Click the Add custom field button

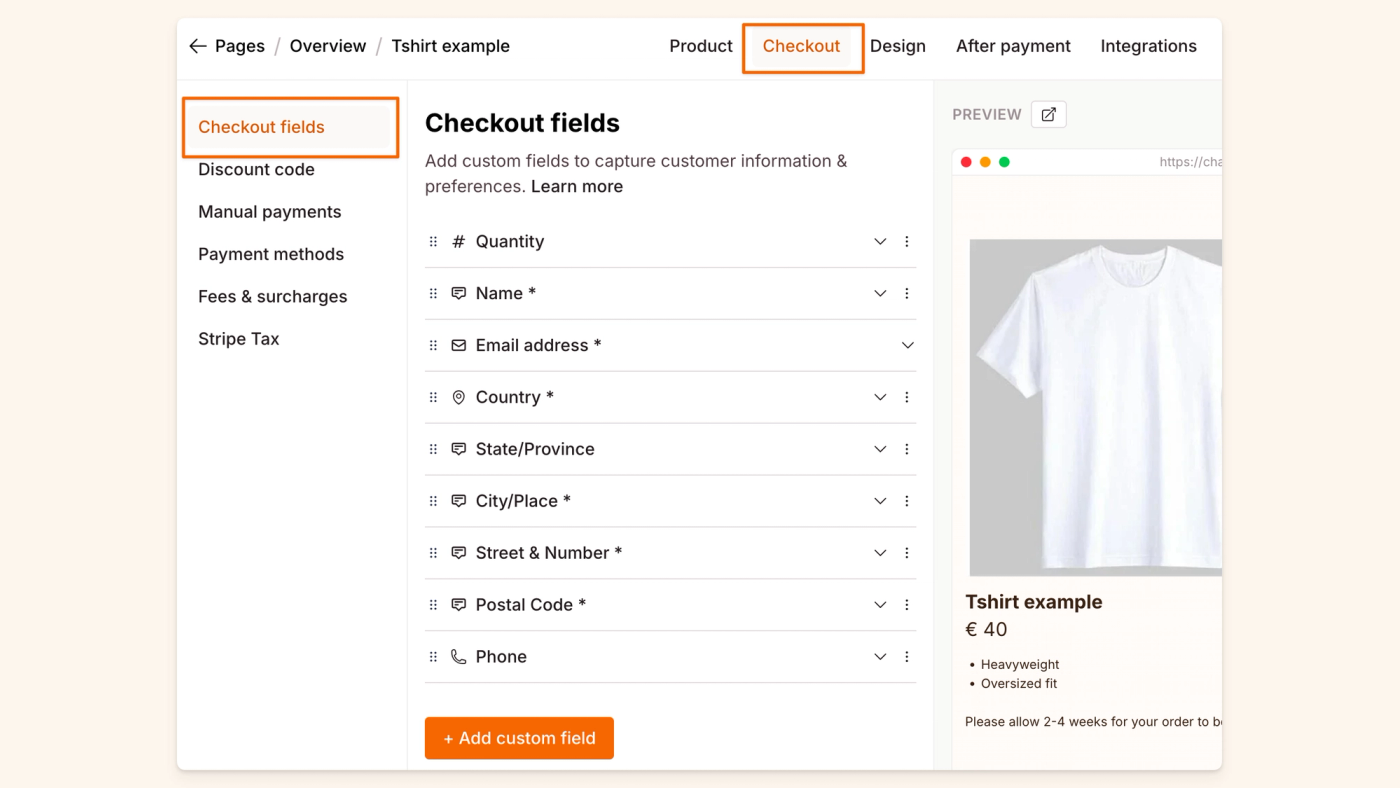tap(519, 738)
